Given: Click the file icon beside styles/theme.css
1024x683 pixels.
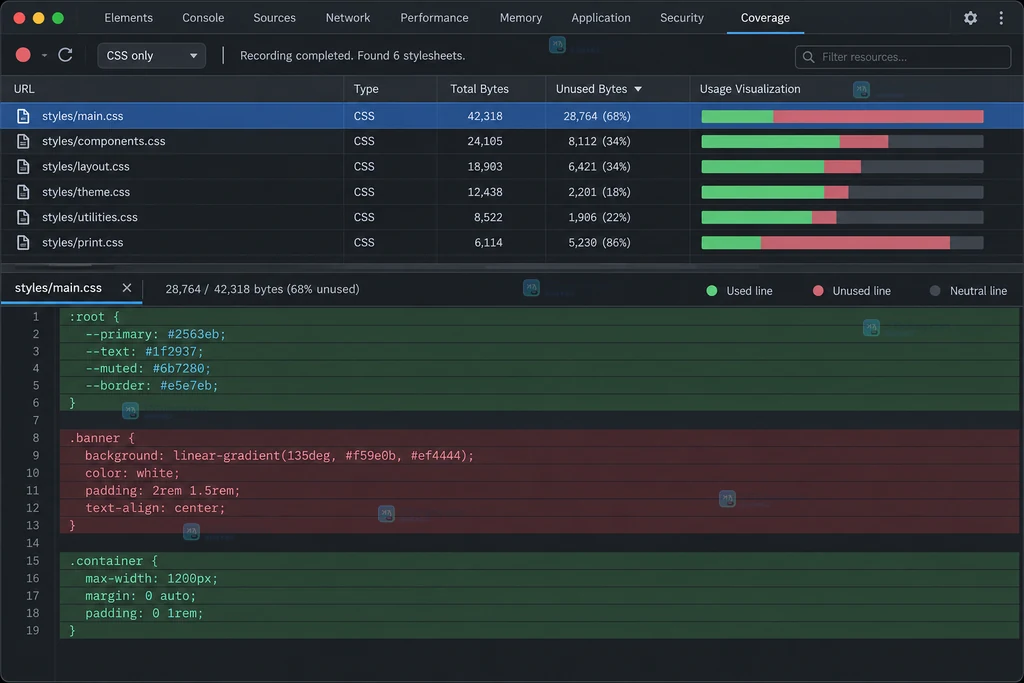Looking at the screenshot, I should click(x=23, y=192).
